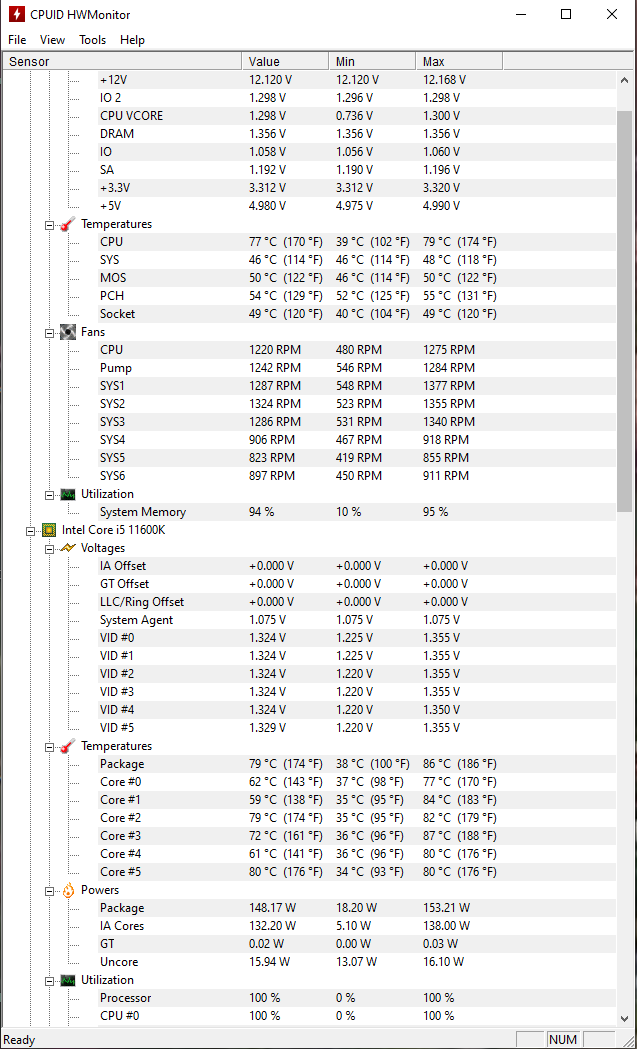Collapse the Fans tree section
The height and width of the screenshot is (1049, 637).
click(x=49, y=332)
